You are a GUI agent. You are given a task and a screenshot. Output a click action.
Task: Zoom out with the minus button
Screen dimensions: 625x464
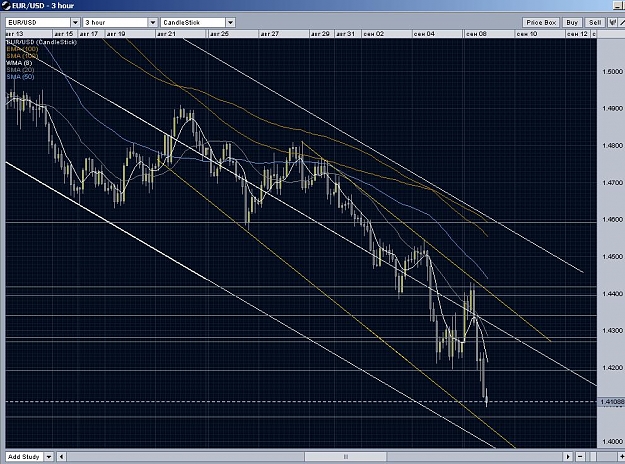[580, 457]
